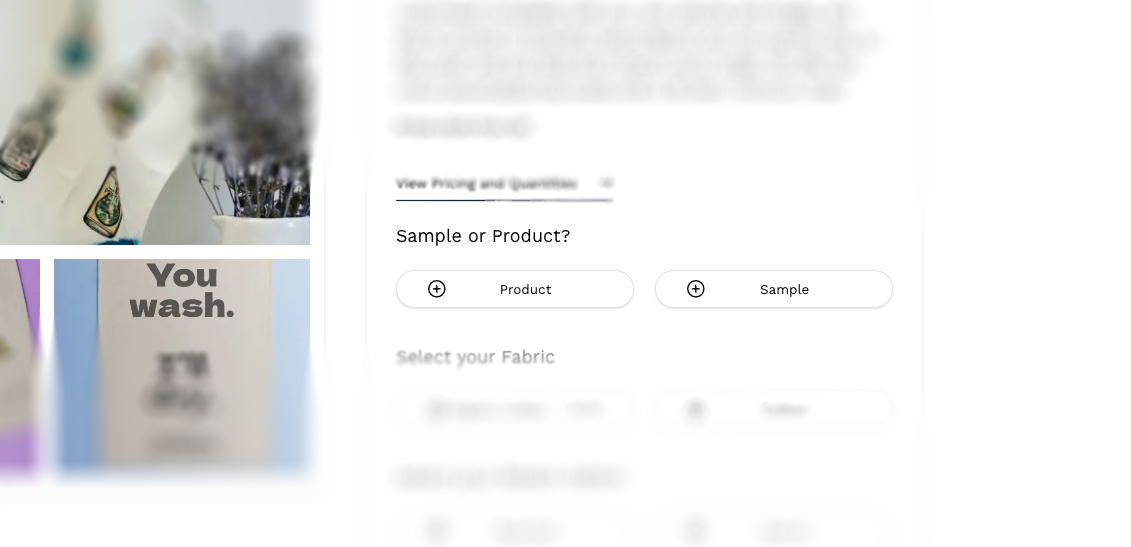This screenshot has width=1131, height=547.
Task: Click the blurred heading below the fabric options
Action: tap(511, 477)
